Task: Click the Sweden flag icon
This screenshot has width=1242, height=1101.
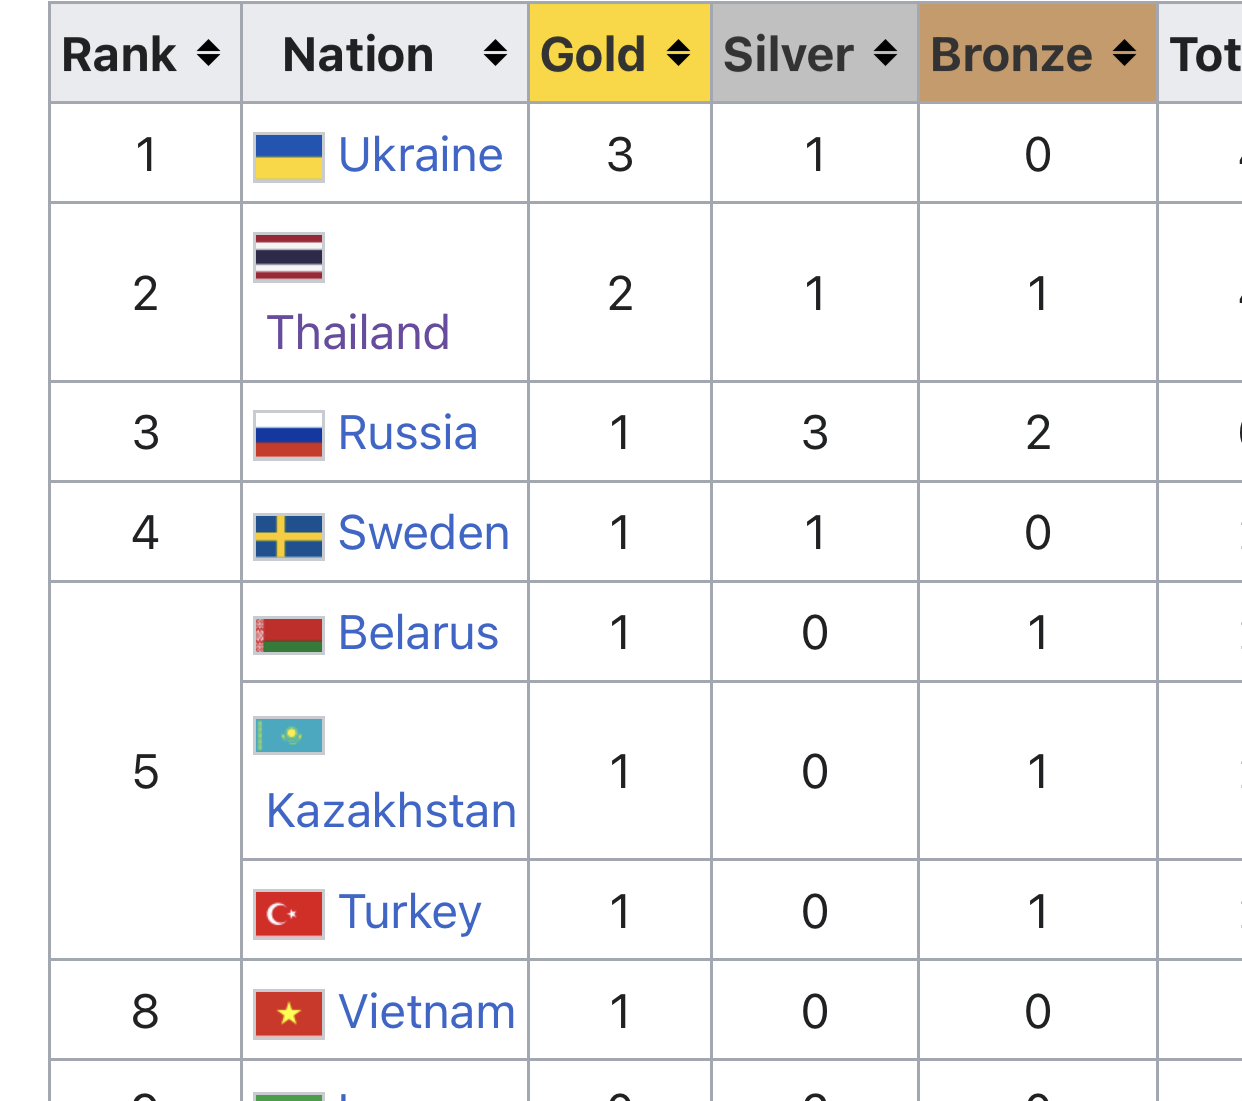Action: click(x=289, y=535)
